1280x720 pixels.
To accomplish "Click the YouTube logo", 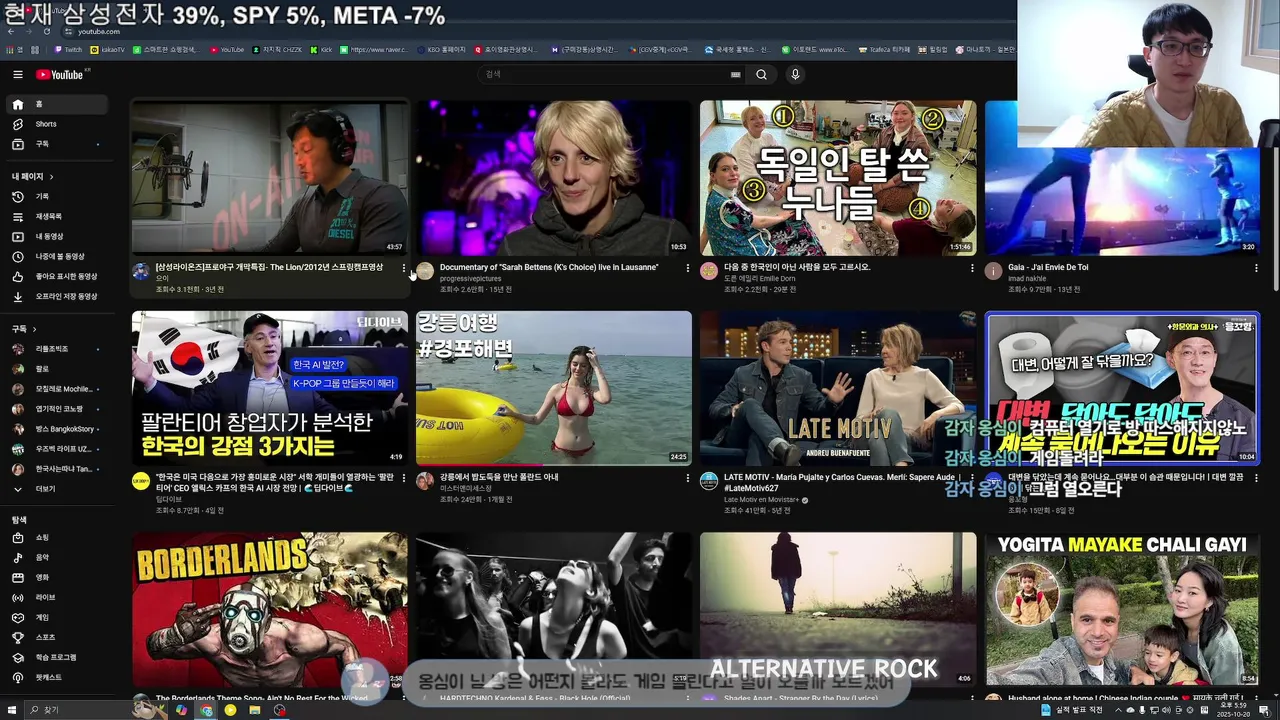I will 60,74.
